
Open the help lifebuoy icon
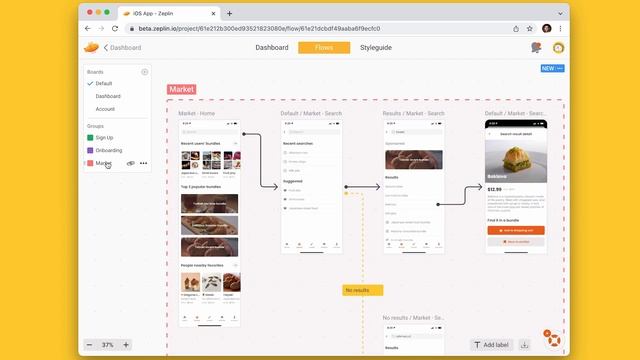pos(554,340)
